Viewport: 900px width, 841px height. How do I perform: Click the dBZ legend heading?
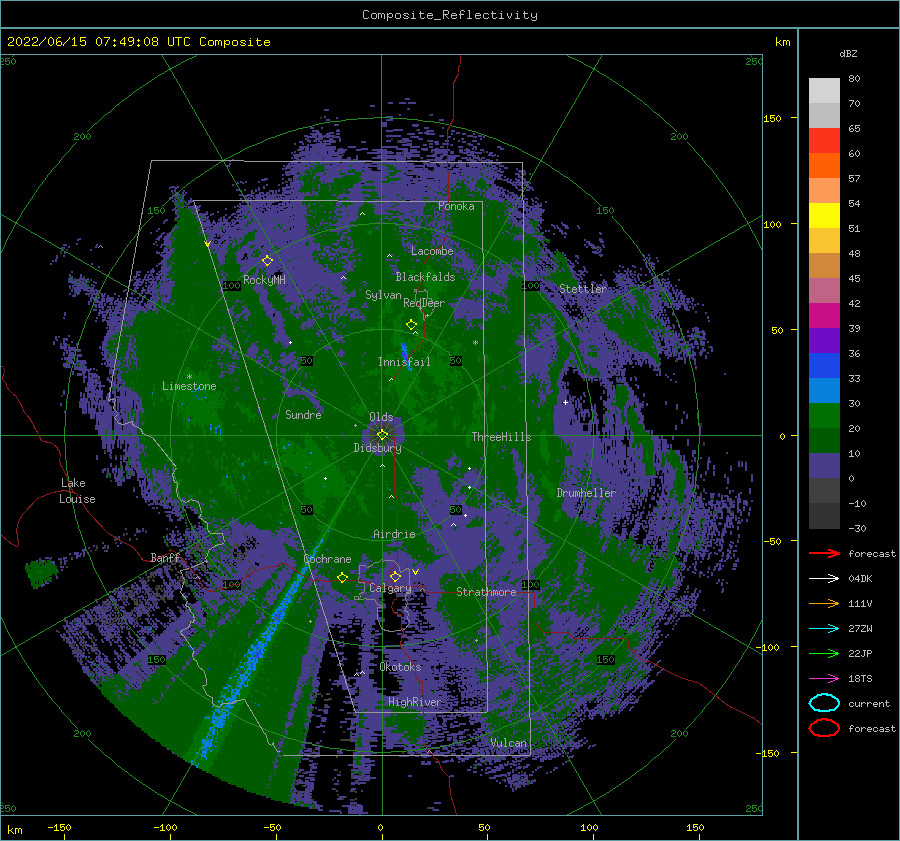[848, 53]
